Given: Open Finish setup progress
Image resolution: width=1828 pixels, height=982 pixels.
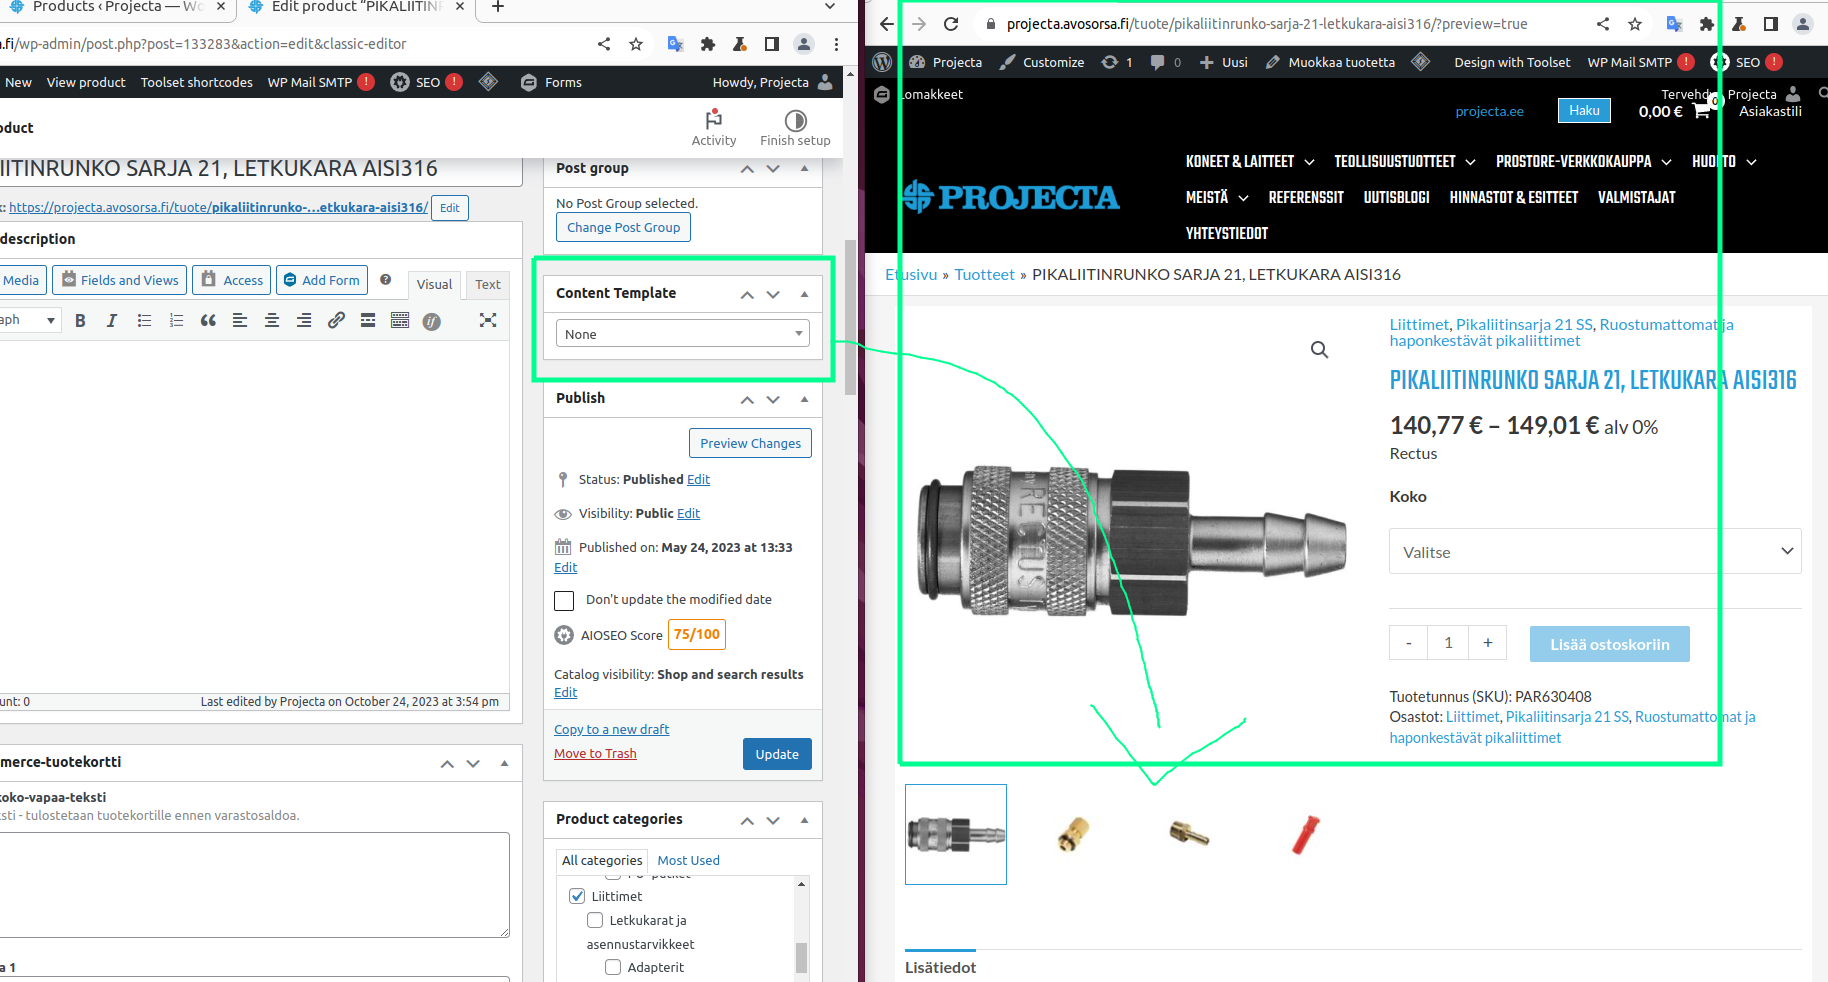Looking at the screenshot, I should (x=795, y=128).
